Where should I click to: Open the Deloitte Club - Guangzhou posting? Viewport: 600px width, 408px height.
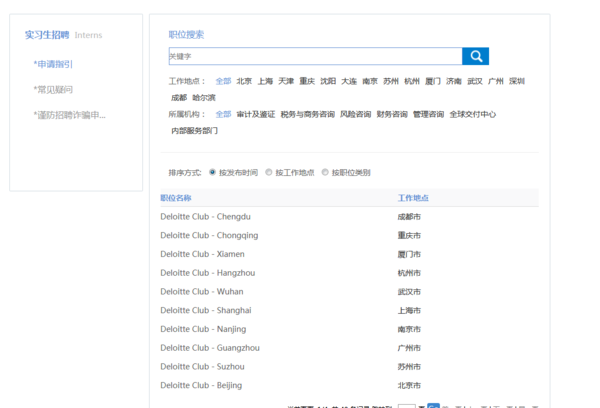[x=210, y=348]
